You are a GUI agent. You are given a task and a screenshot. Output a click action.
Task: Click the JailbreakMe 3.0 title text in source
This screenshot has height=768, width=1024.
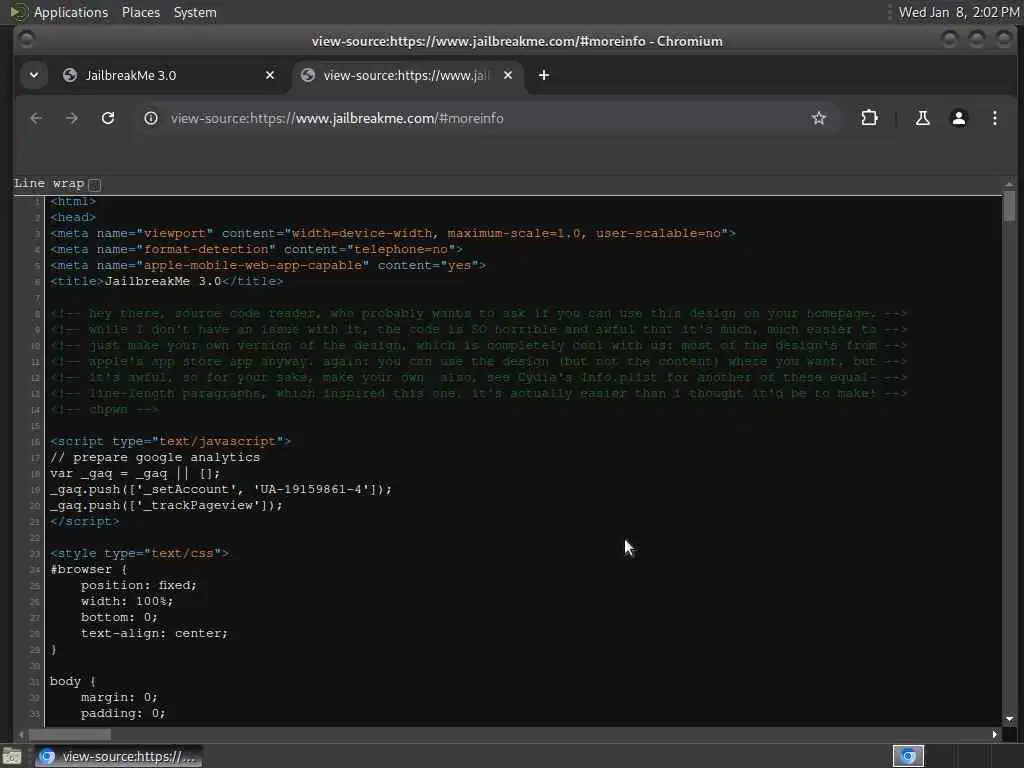click(163, 281)
